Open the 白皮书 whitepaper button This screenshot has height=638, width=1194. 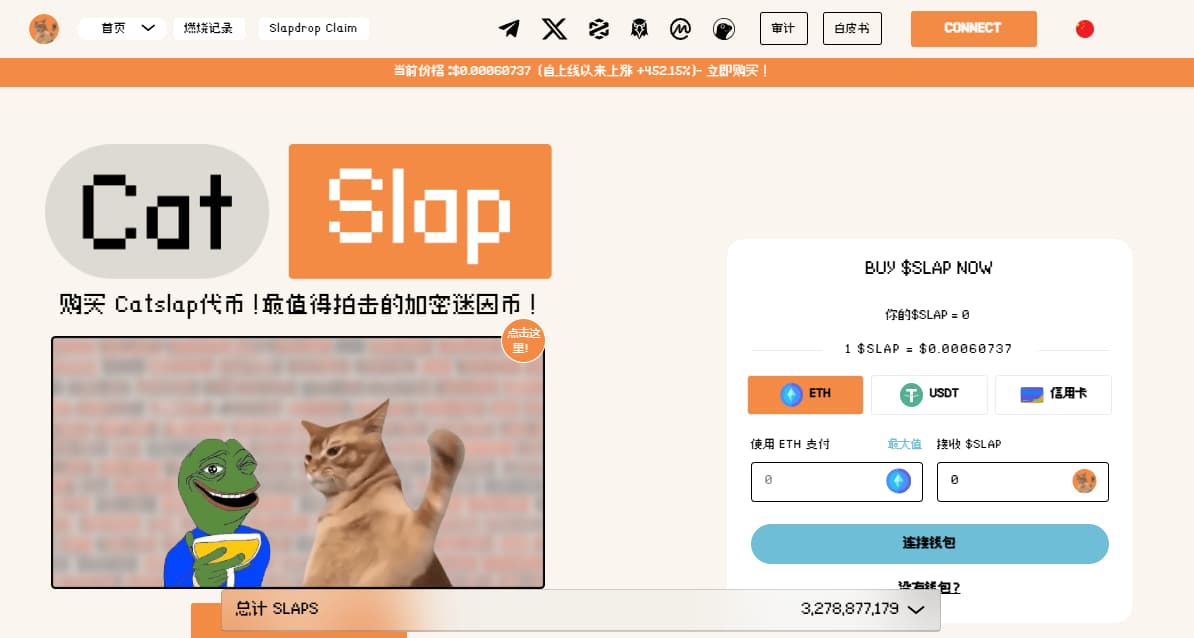[852, 28]
